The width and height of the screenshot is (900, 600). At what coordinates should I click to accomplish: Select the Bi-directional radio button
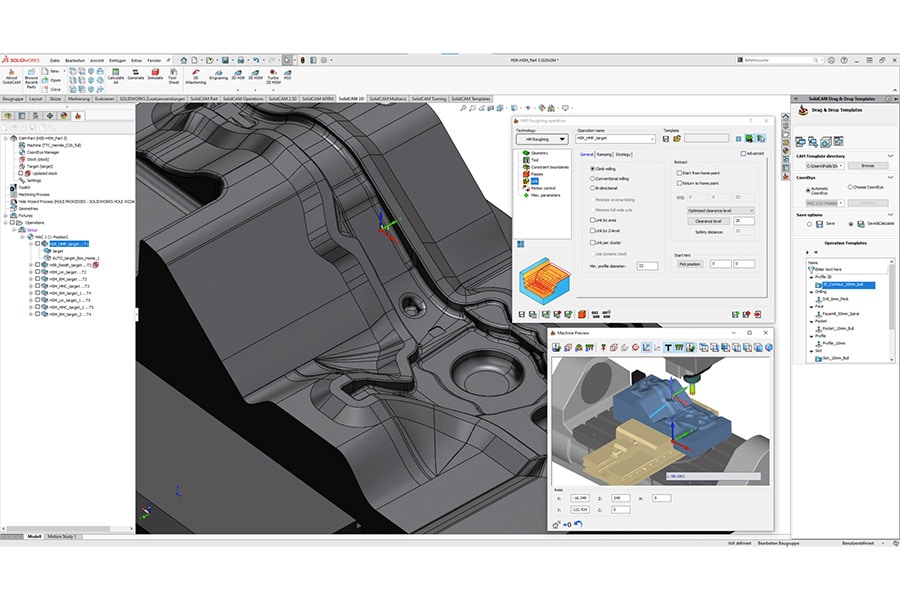point(592,188)
